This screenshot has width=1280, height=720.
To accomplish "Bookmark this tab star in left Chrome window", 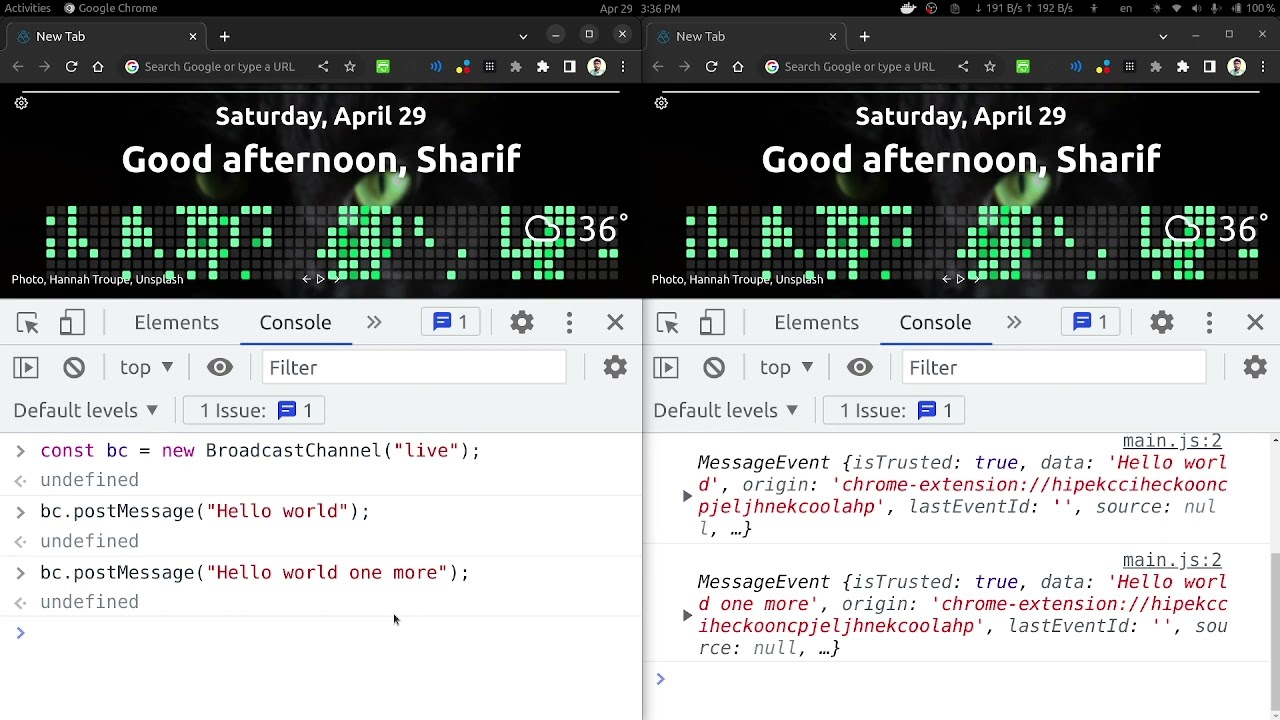I will click(350, 67).
